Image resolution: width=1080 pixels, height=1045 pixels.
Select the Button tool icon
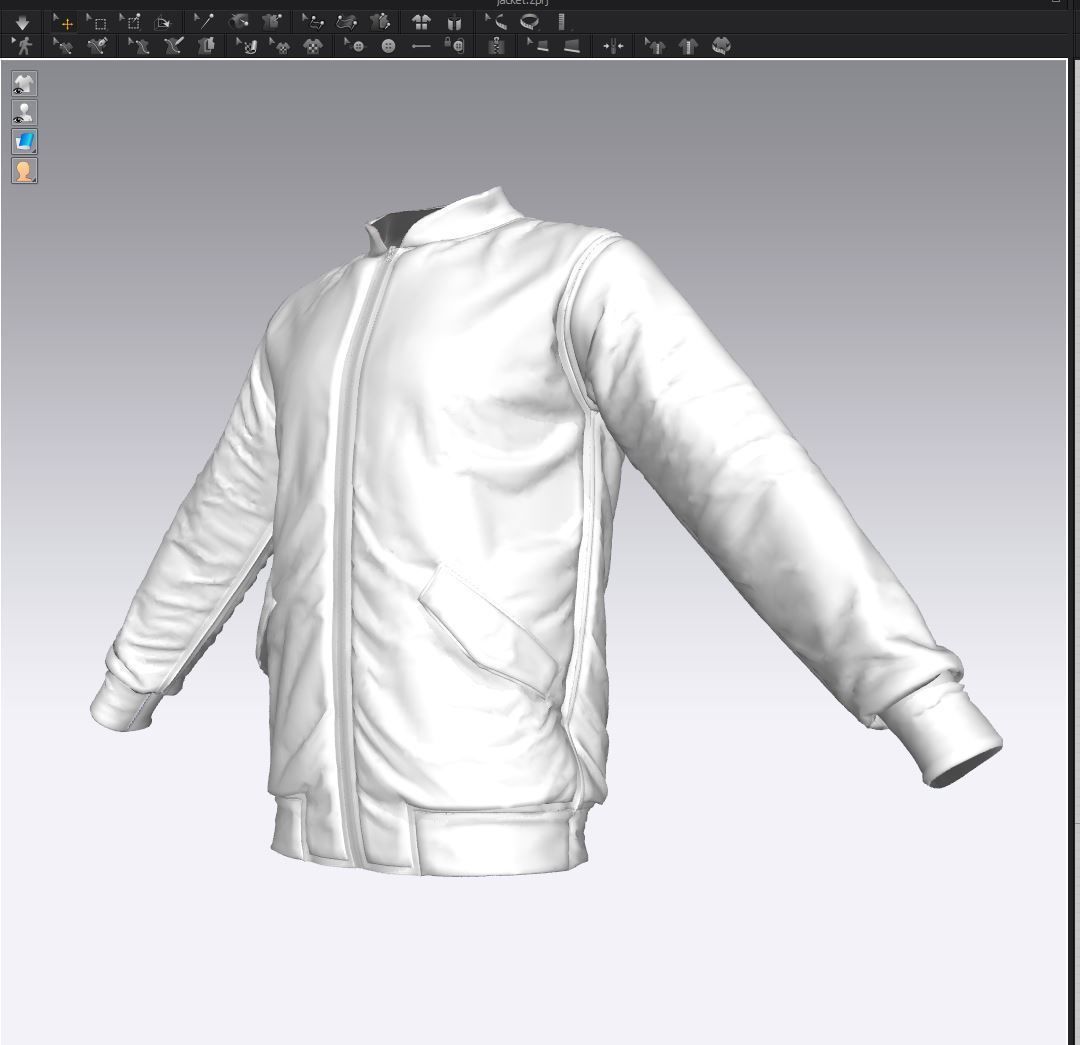click(388, 46)
